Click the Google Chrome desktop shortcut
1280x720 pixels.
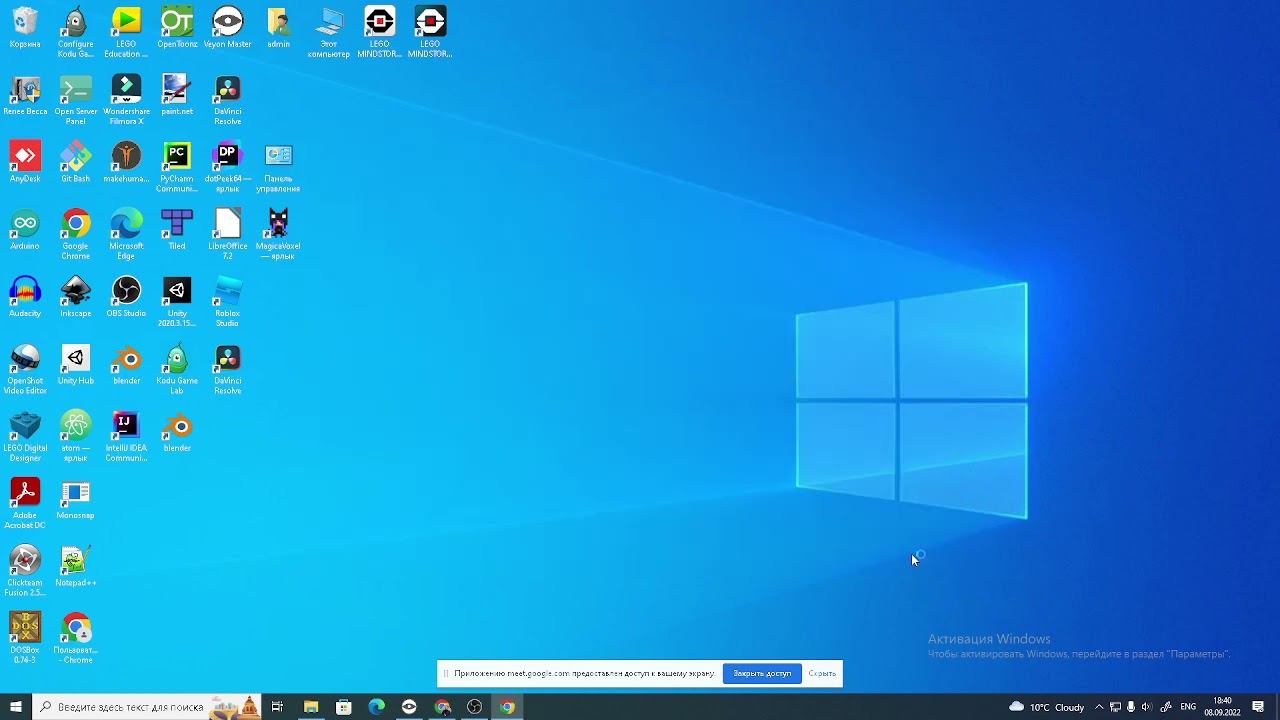[x=76, y=233]
